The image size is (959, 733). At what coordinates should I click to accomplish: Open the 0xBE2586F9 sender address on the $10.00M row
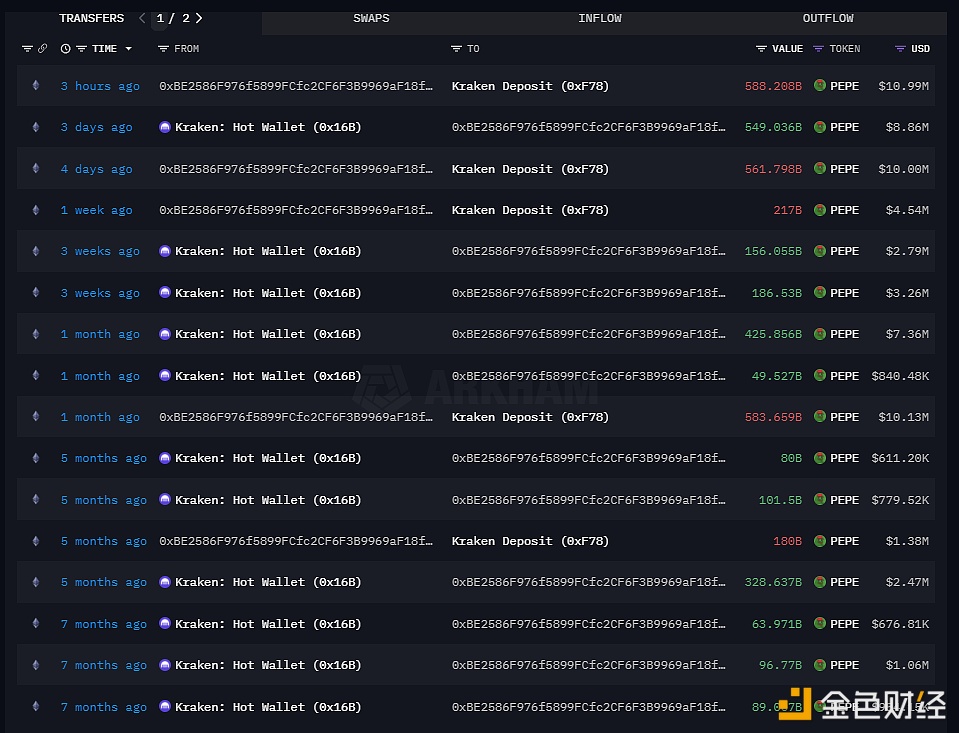[296, 169]
